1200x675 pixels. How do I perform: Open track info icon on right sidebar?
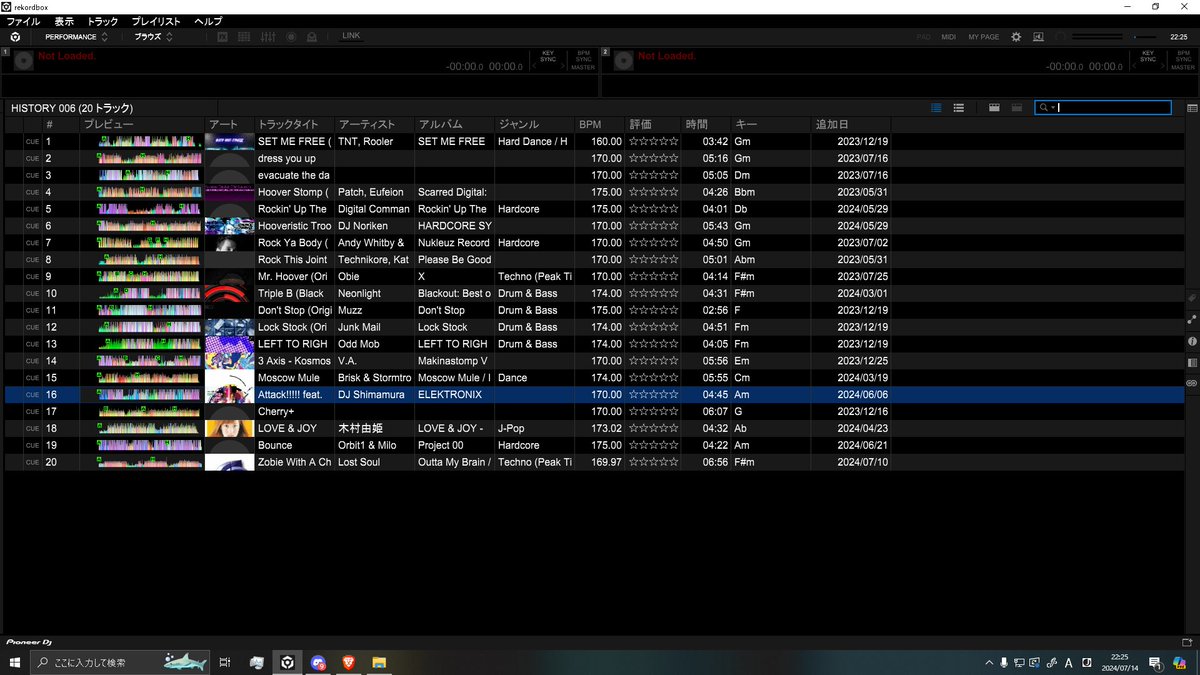click(1192, 341)
